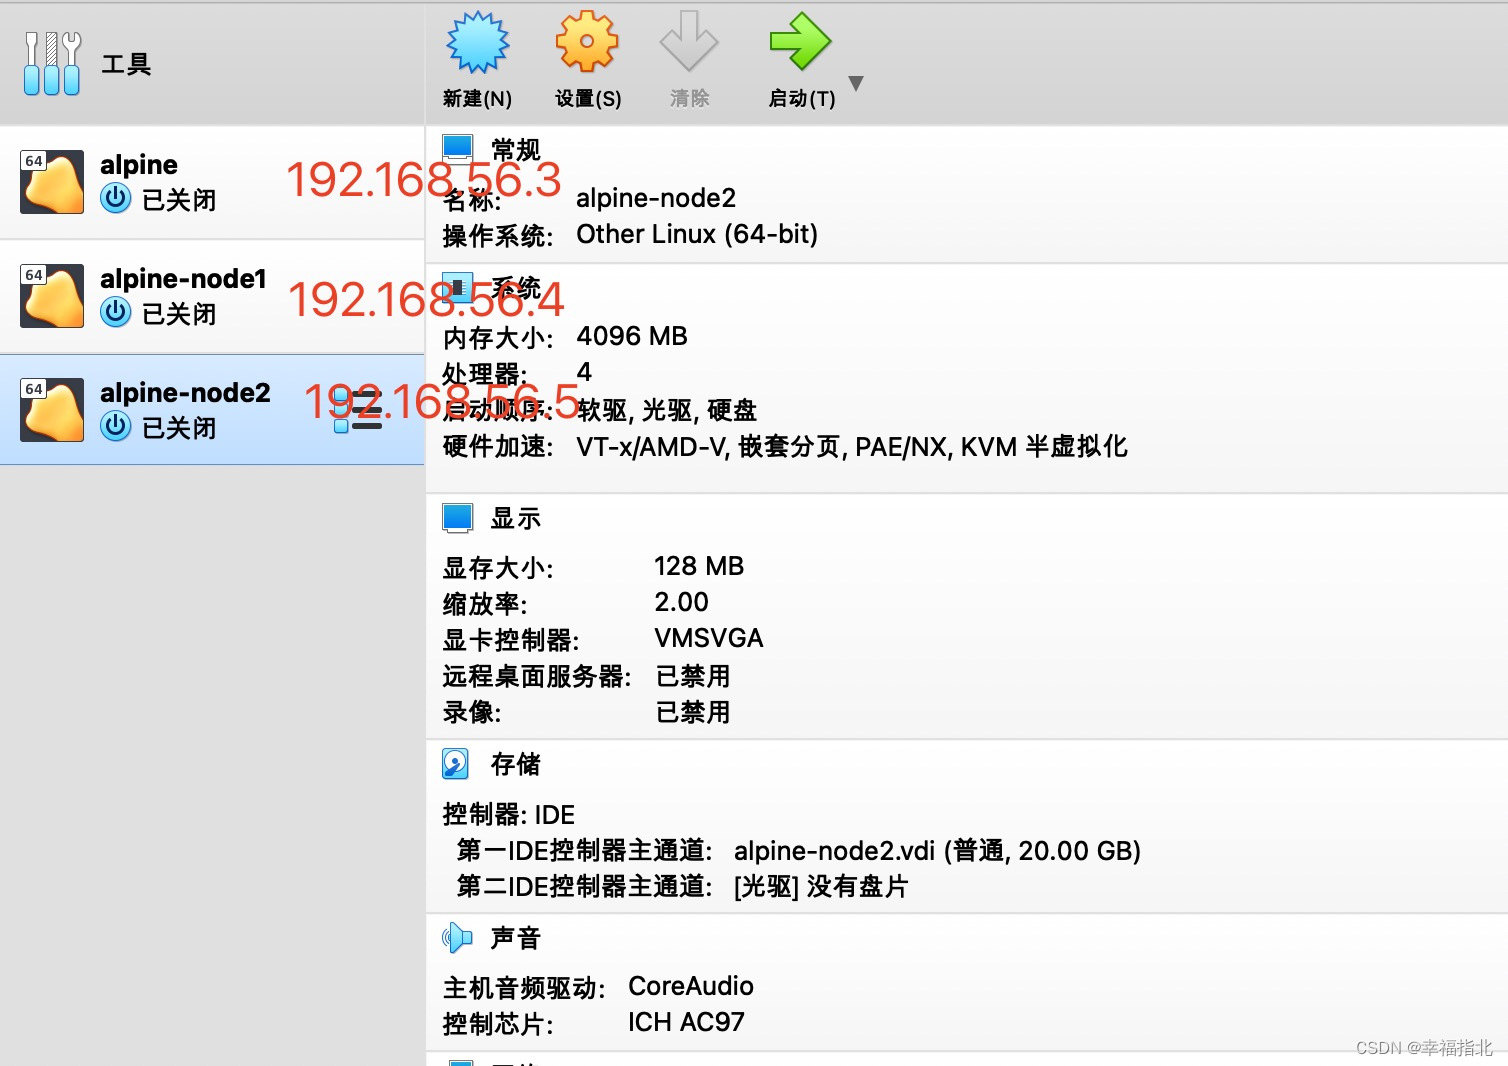Viewport: 1508px width, 1066px height.
Task: Click the [光驱] 没有盘片 optical drive entry
Action: click(x=821, y=886)
